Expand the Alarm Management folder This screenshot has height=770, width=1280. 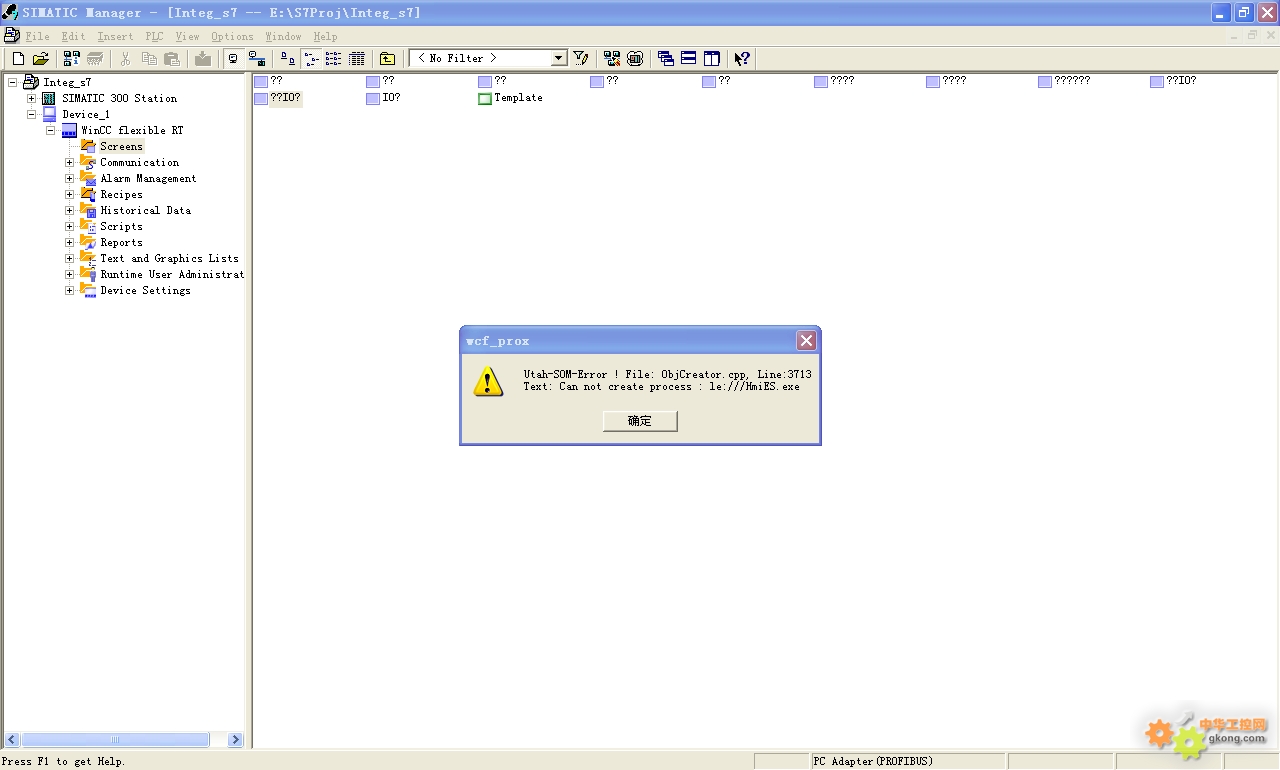click(x=69, y=178)
